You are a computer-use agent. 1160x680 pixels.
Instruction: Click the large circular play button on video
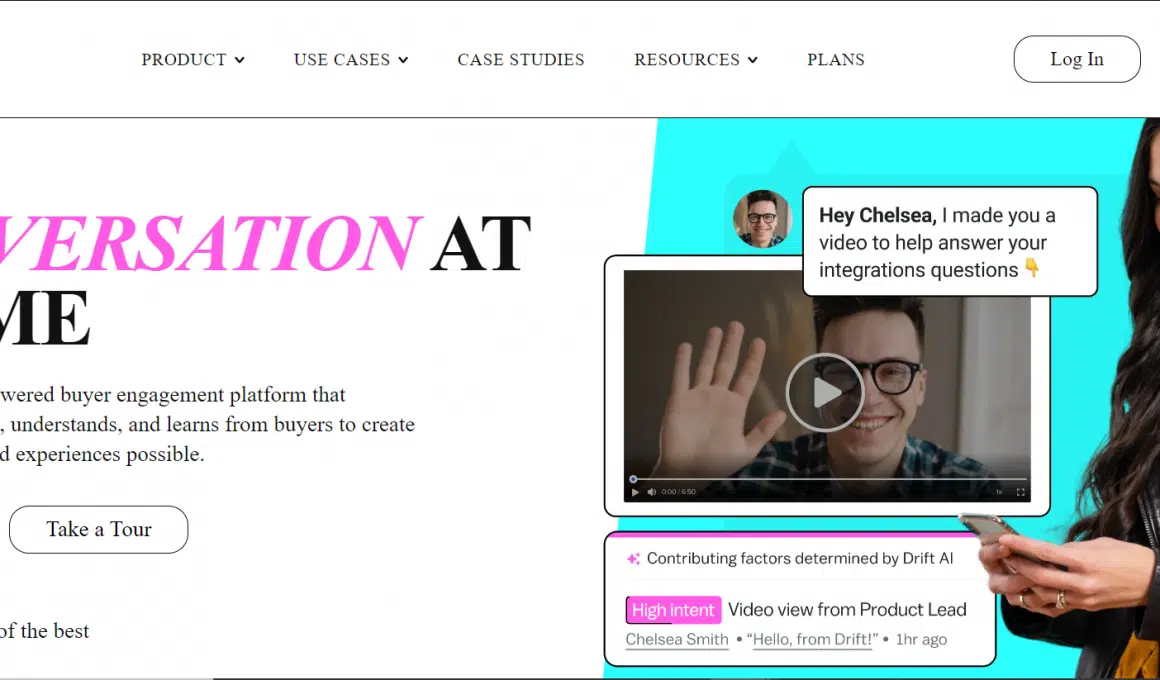pos(825,393)
